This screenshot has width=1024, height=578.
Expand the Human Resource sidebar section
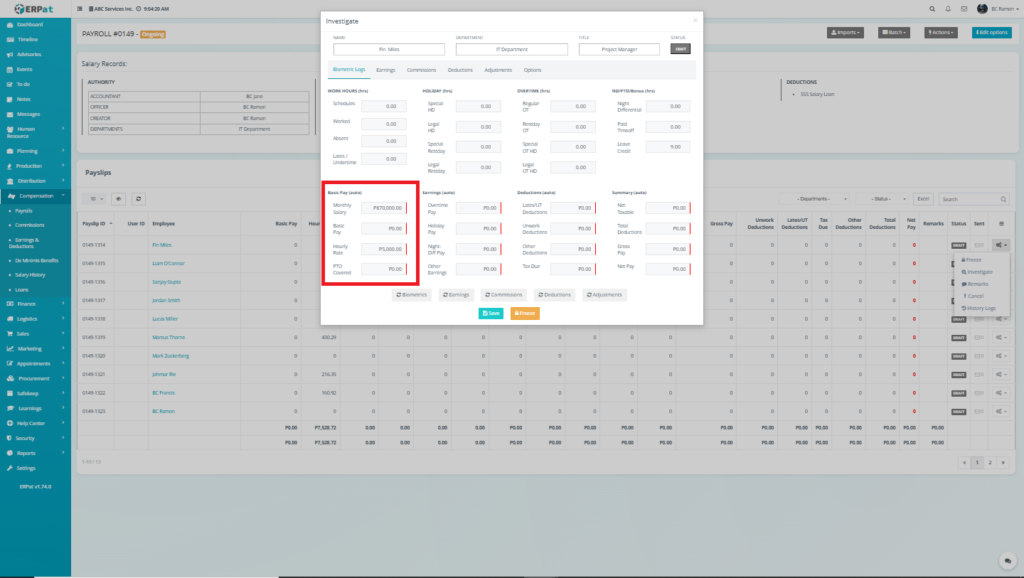[x=30, y=132]
